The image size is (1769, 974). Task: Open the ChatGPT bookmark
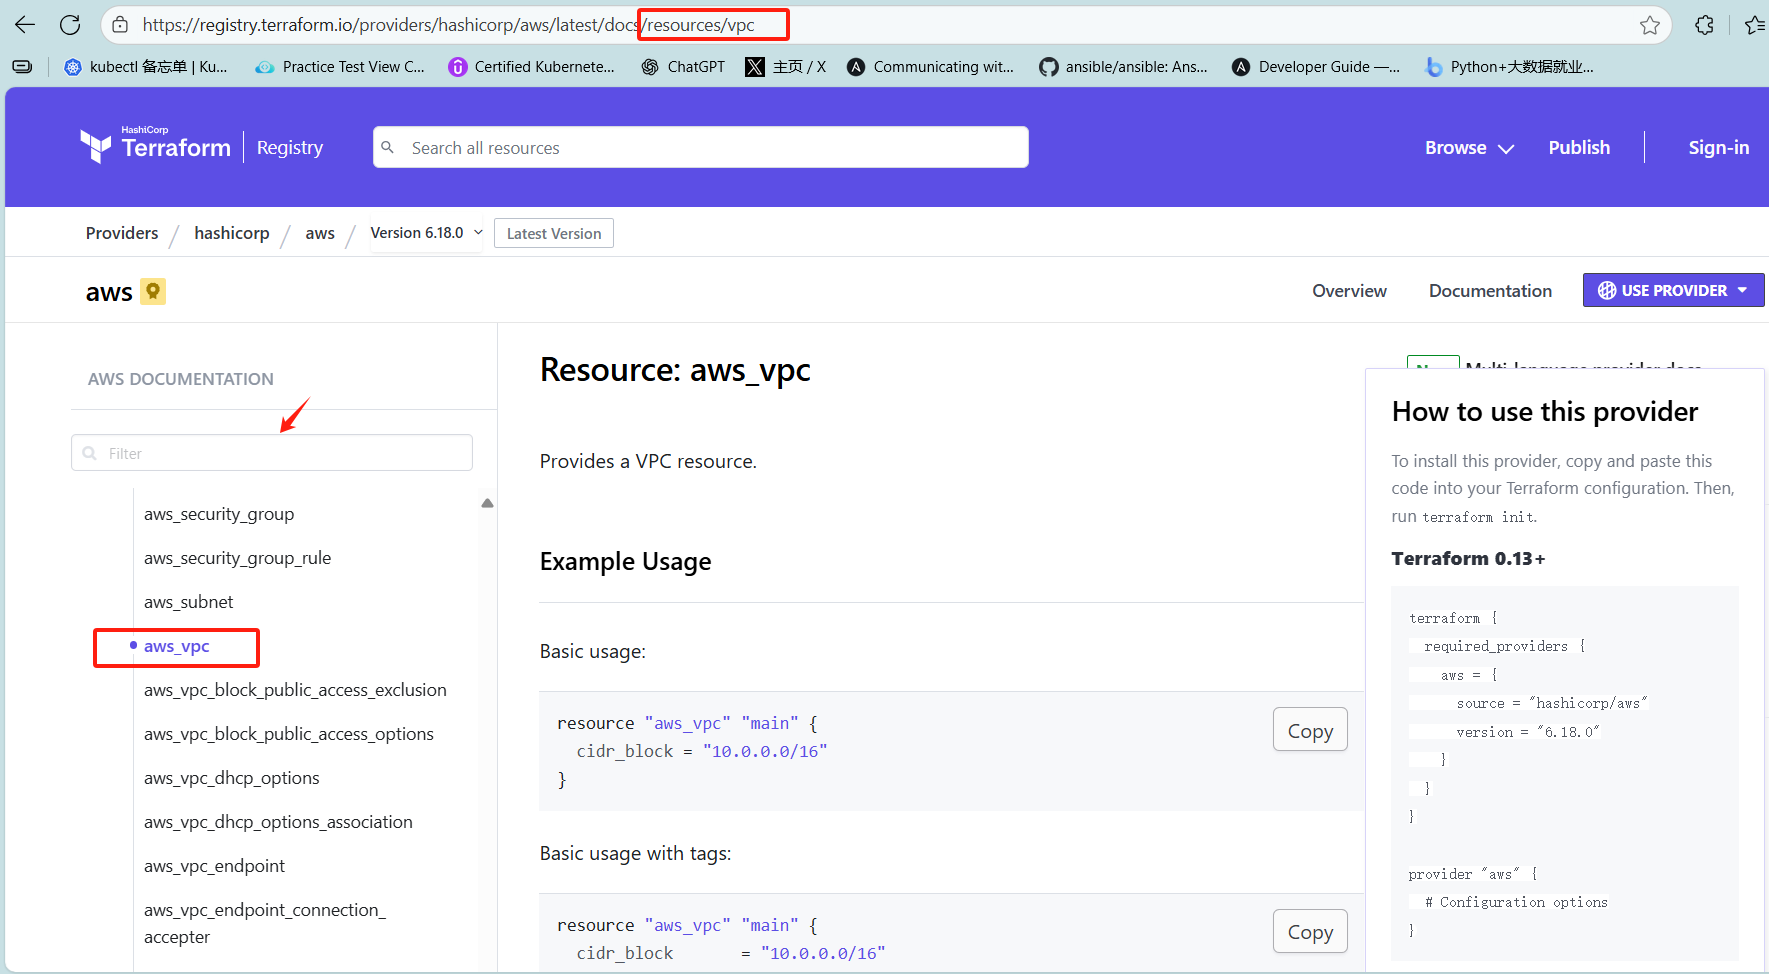683,67
